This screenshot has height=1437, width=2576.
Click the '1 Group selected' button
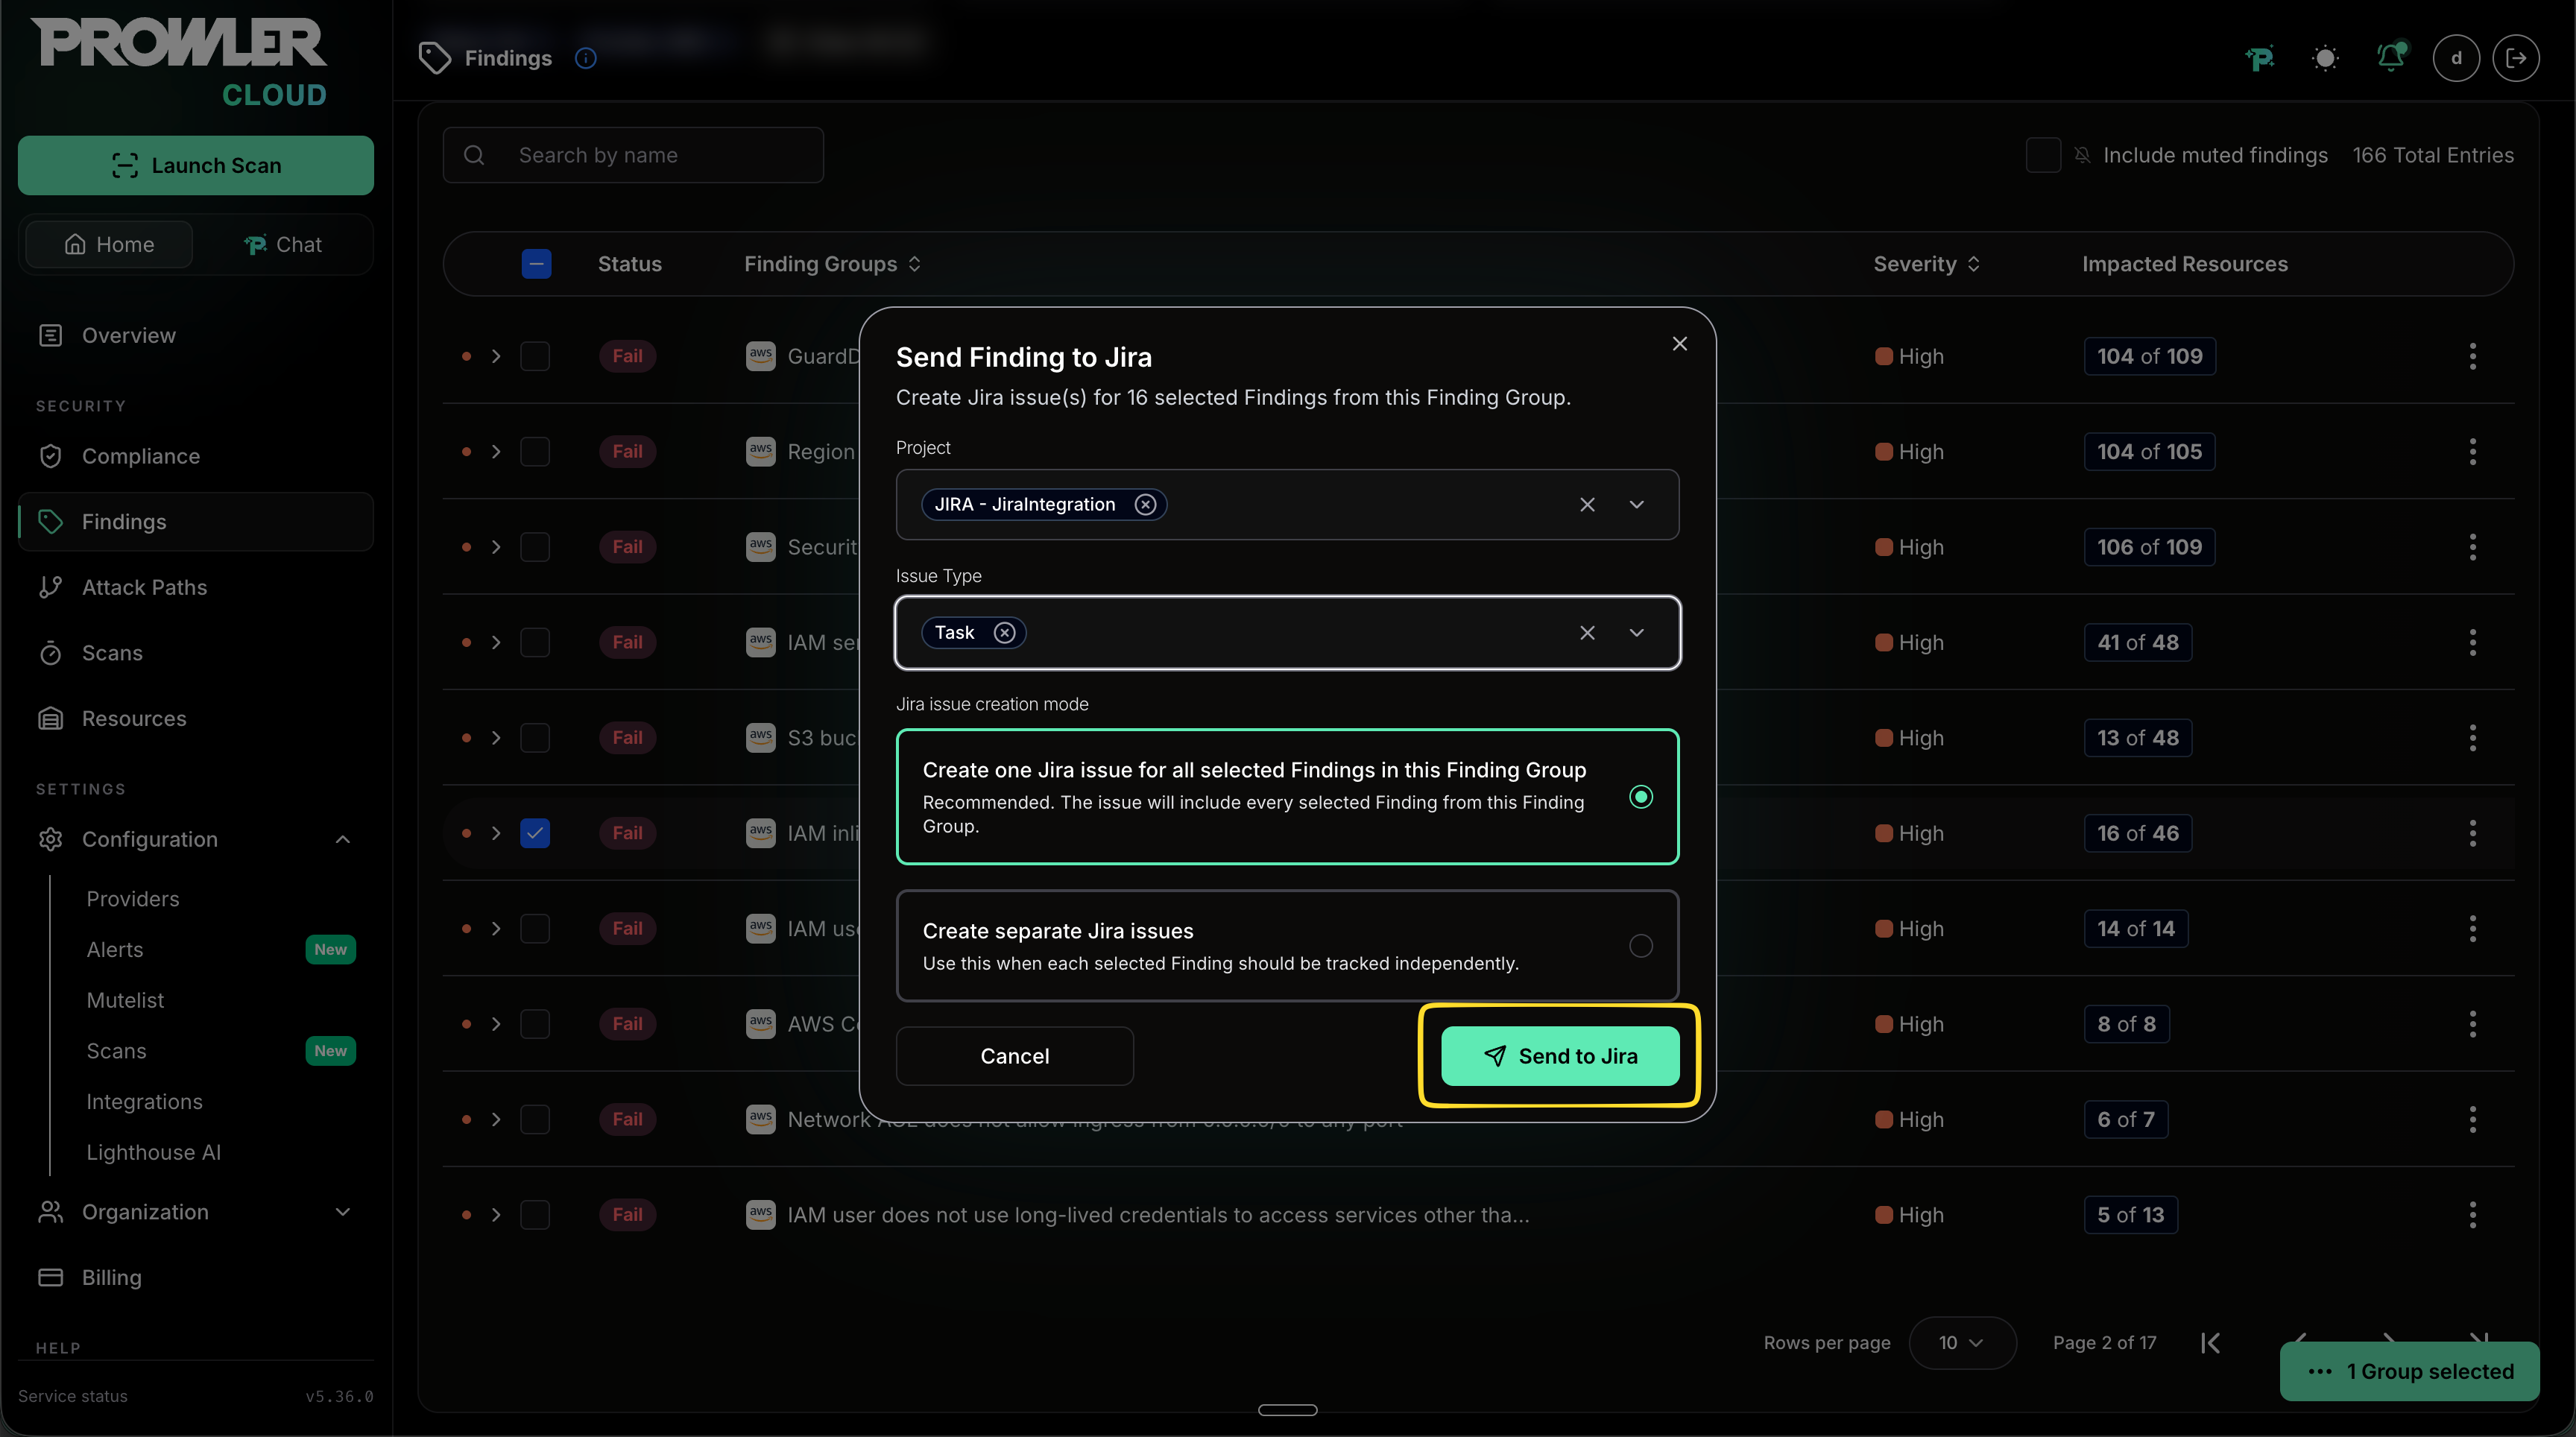coord(2409,1372)
